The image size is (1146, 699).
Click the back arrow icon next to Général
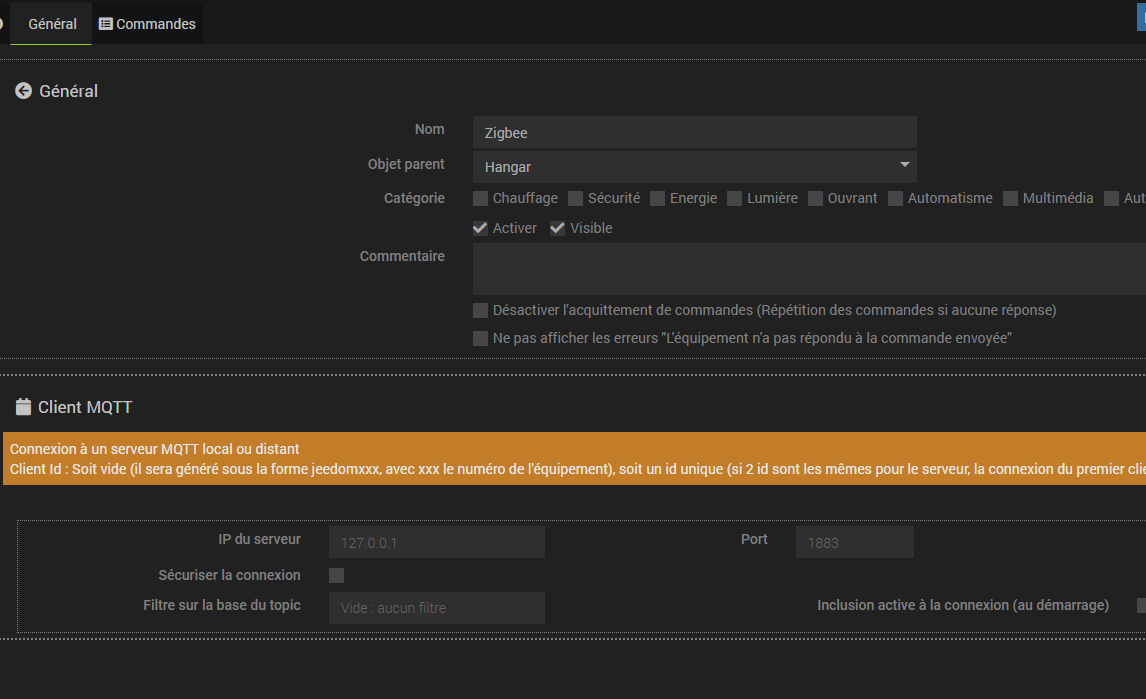tap(23, 91)
